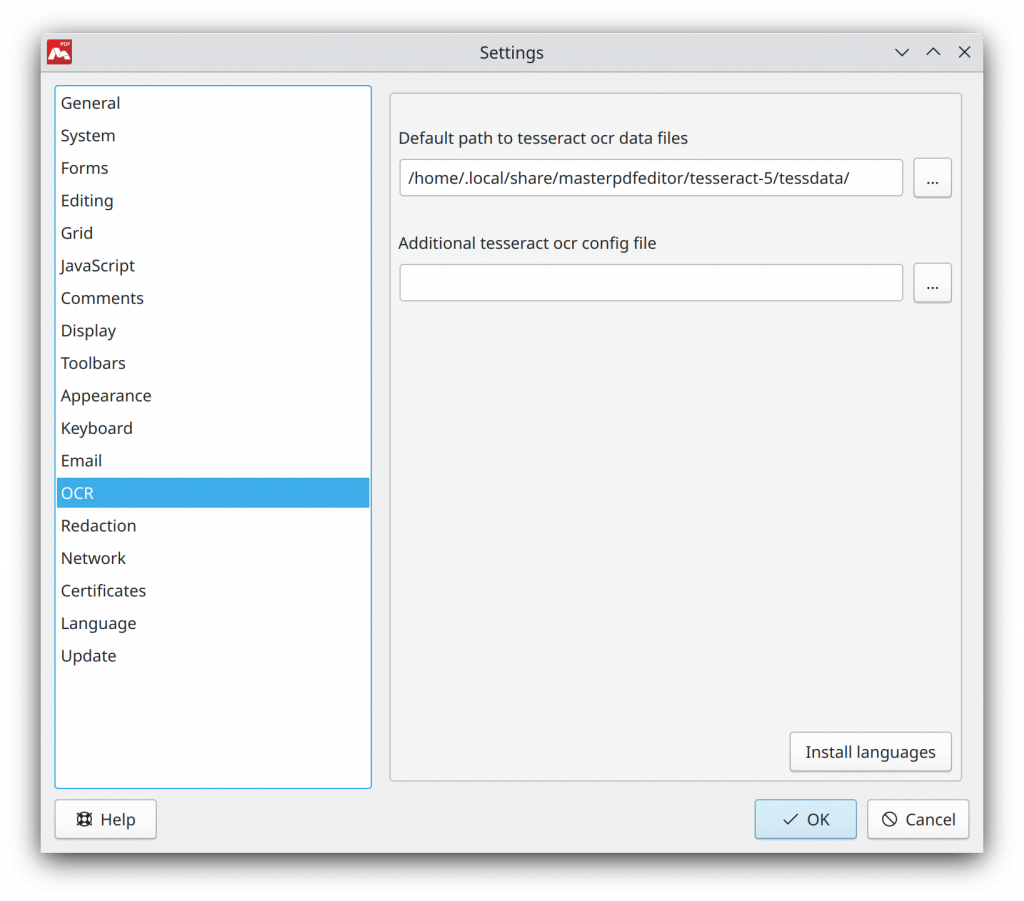The height and width of the screenshot is (901, 1024).
Task: Select JavaScript in the settings list
Action: click(x=97, y=266)
